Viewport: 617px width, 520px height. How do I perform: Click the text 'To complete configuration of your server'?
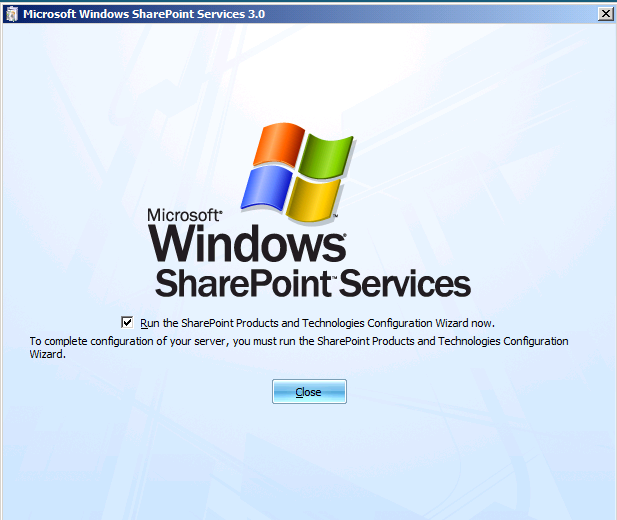click(128, 341)
